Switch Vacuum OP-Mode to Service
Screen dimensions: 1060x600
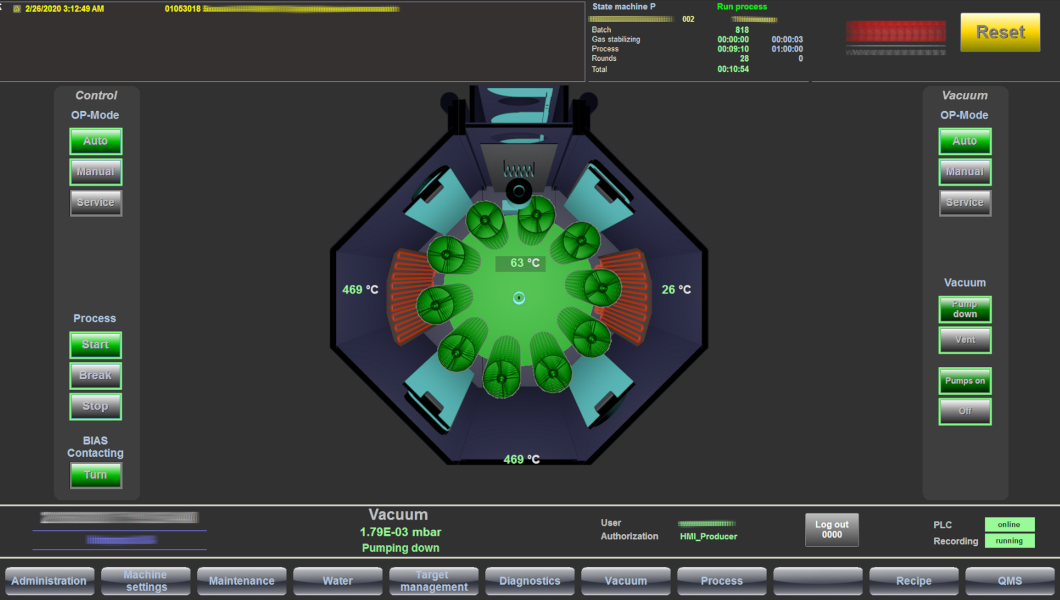[965, 203]
